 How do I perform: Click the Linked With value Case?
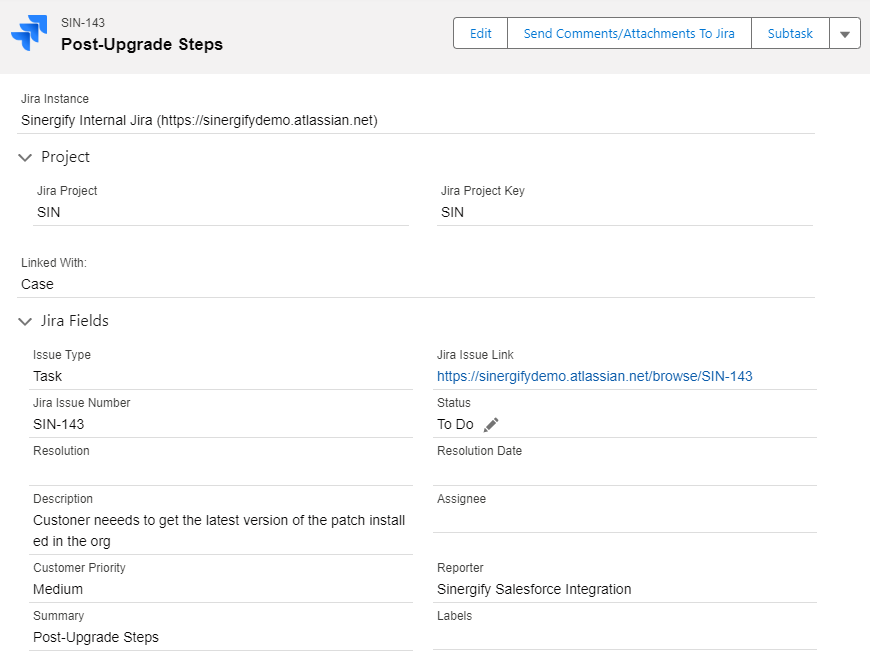click(37, 284)
